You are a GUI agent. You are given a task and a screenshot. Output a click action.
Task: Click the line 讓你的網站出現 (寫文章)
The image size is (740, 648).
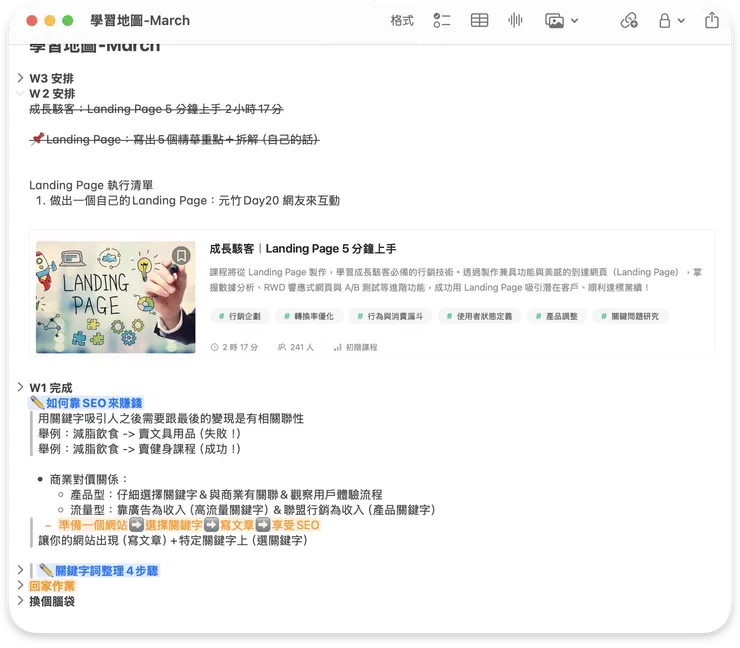point(173,540)
